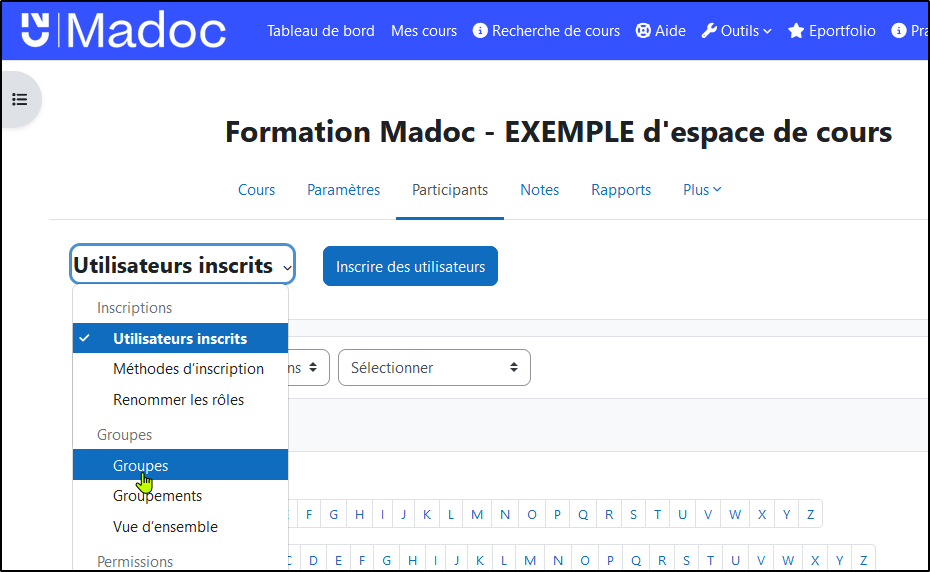This screenshot has height=572, width=930.
Task: Collapse the Utilisateurs inscrits selector box
Action: 182,265
